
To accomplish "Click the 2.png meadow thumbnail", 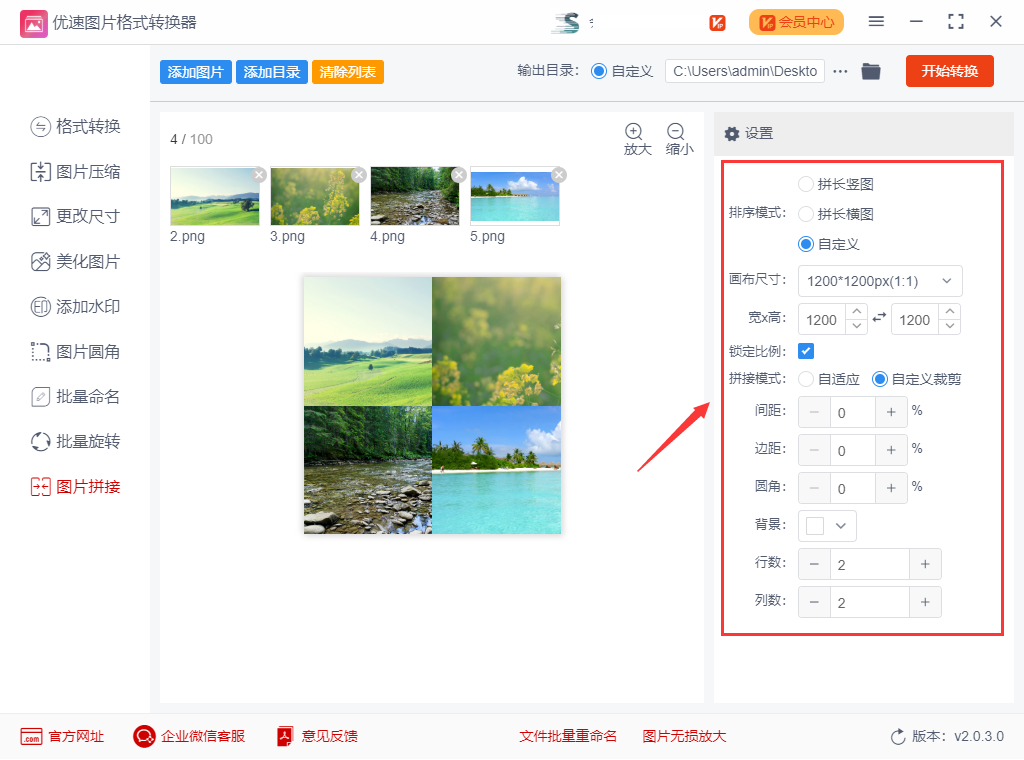I will click(x=214, y=196).
